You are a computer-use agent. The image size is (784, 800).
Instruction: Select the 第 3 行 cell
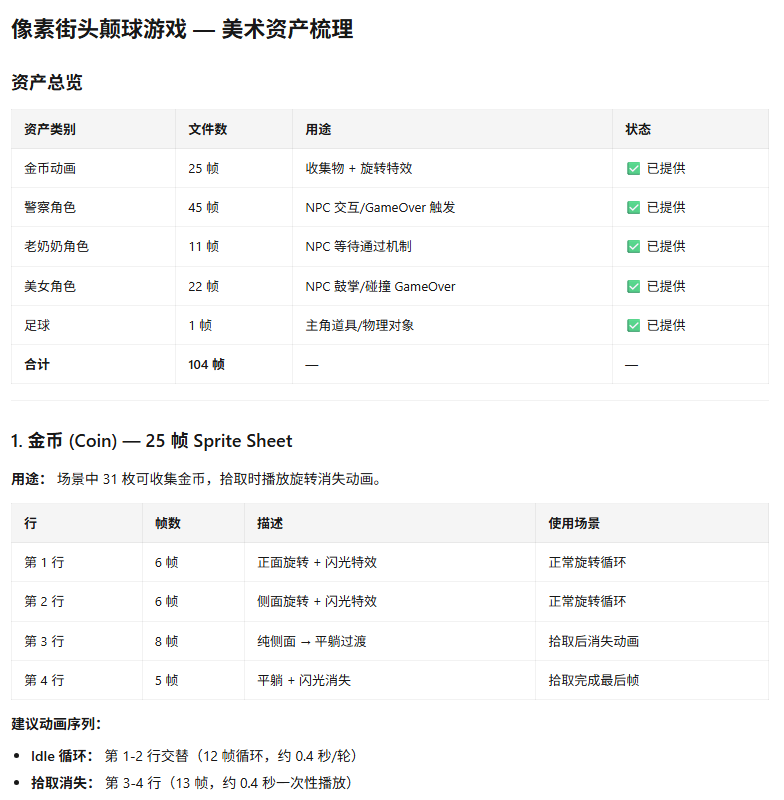tap(77, 641)
